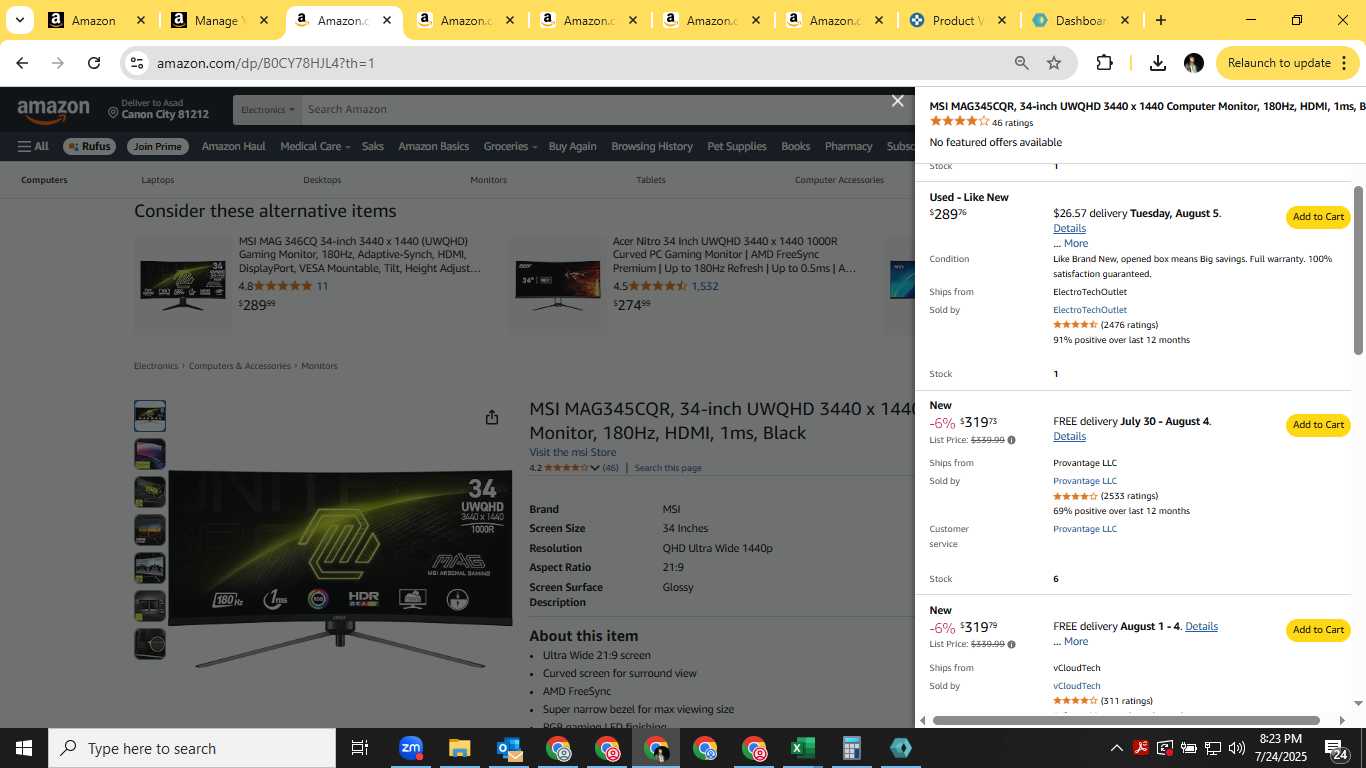View site information icon in address bar
The width and height of the screenshot is (1366, 768).
[x=137, y=63]
